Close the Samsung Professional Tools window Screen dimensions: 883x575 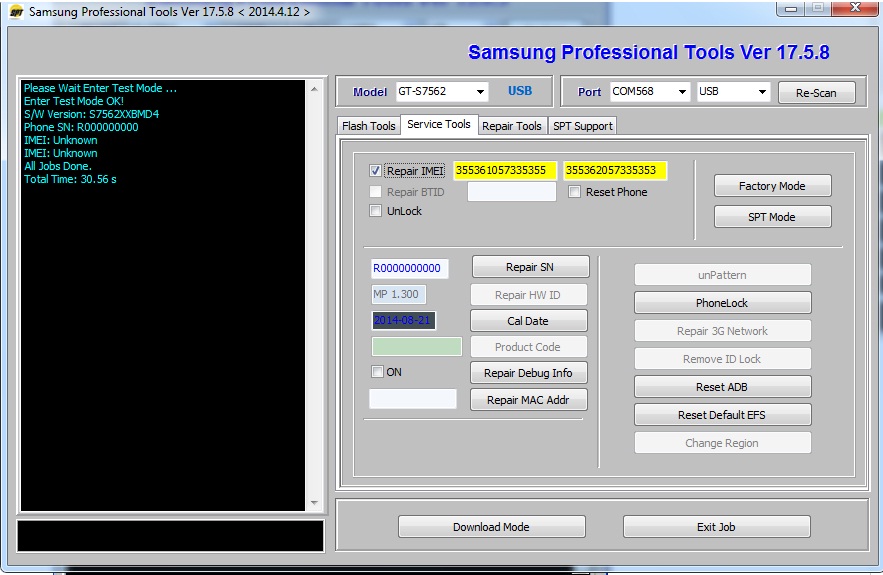[855, 8]
